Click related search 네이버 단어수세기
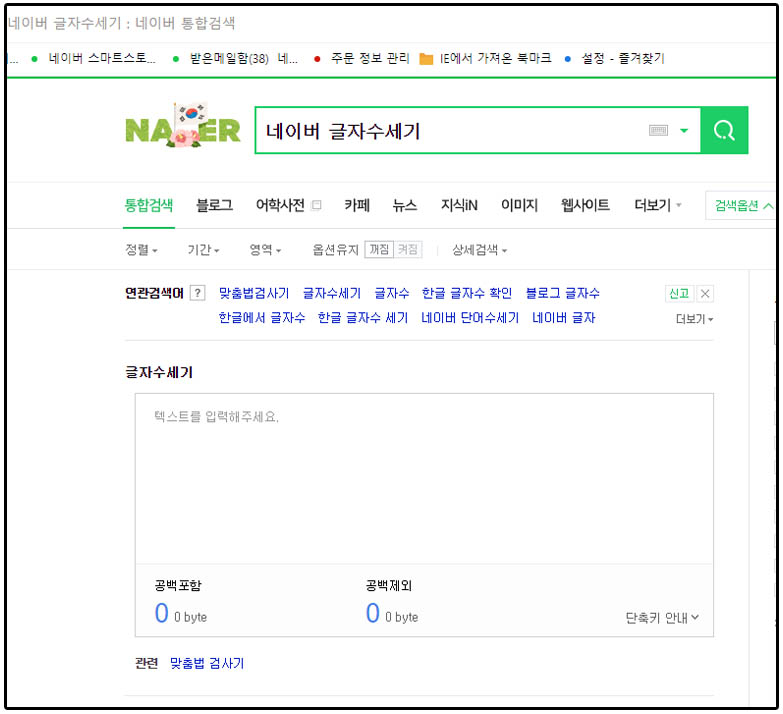The height and width of the screenshot is (714, 783). click(470, 318)
